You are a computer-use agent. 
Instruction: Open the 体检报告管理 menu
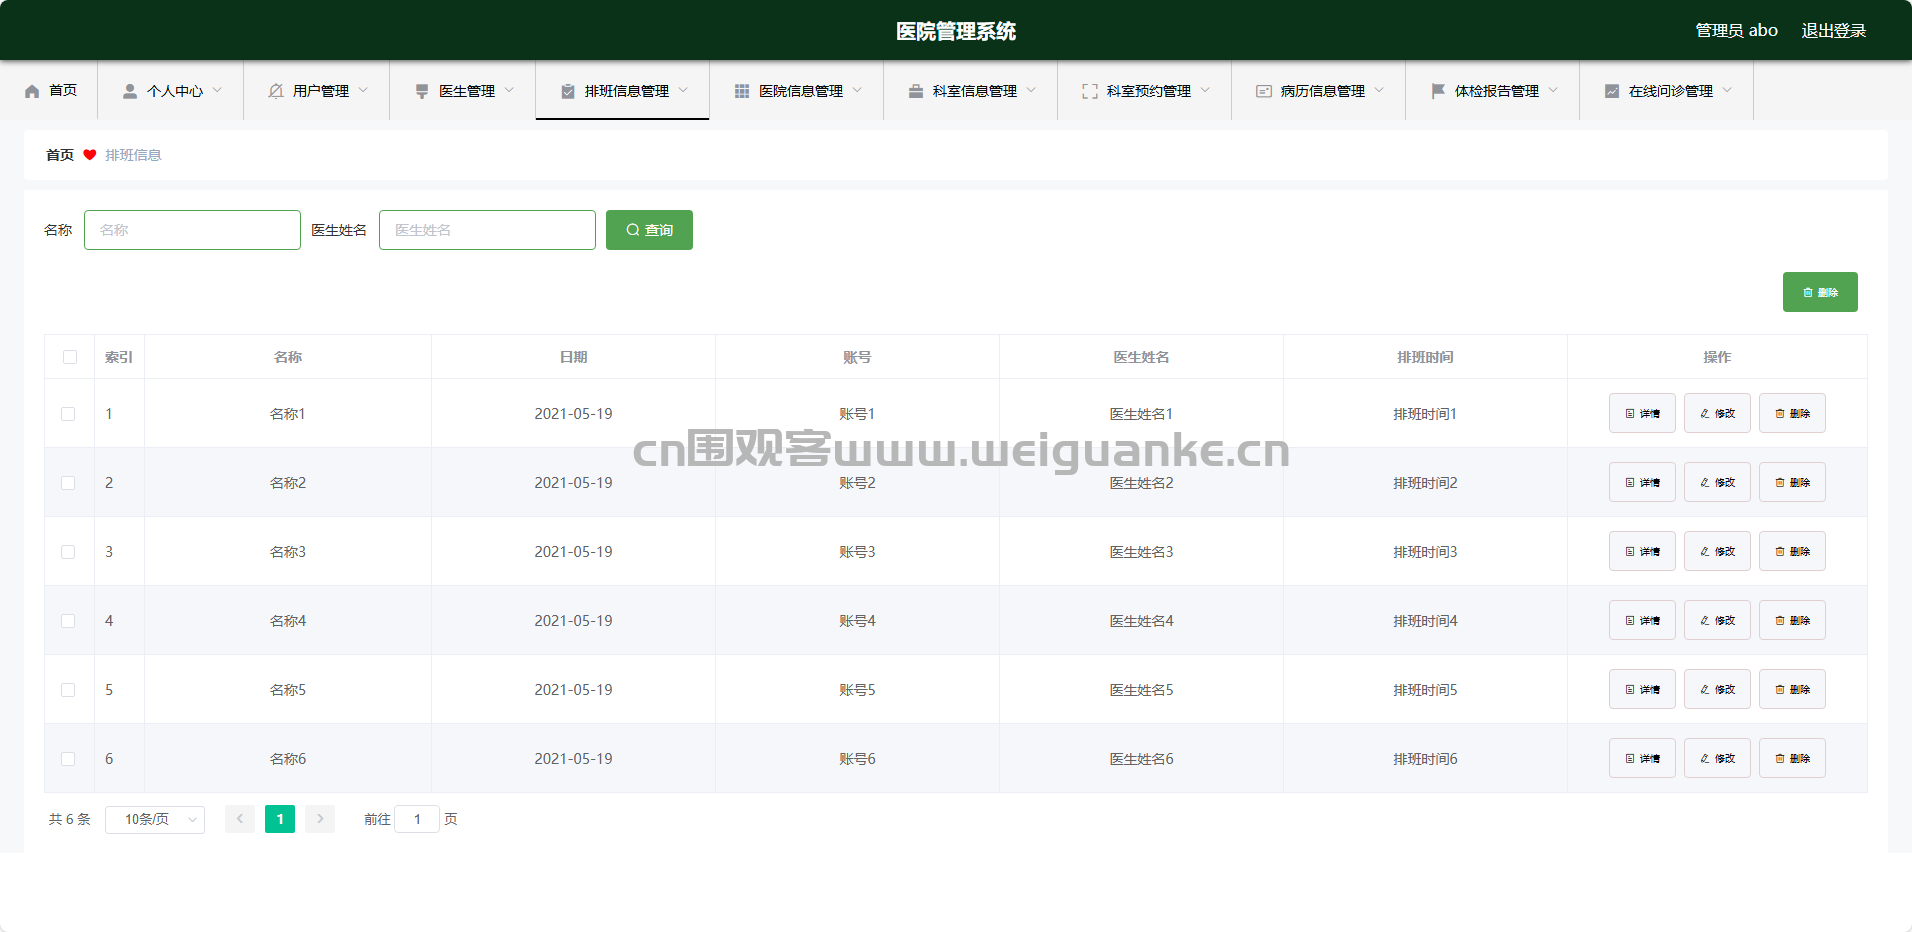pyautogui.click(x=1493, y=91)
